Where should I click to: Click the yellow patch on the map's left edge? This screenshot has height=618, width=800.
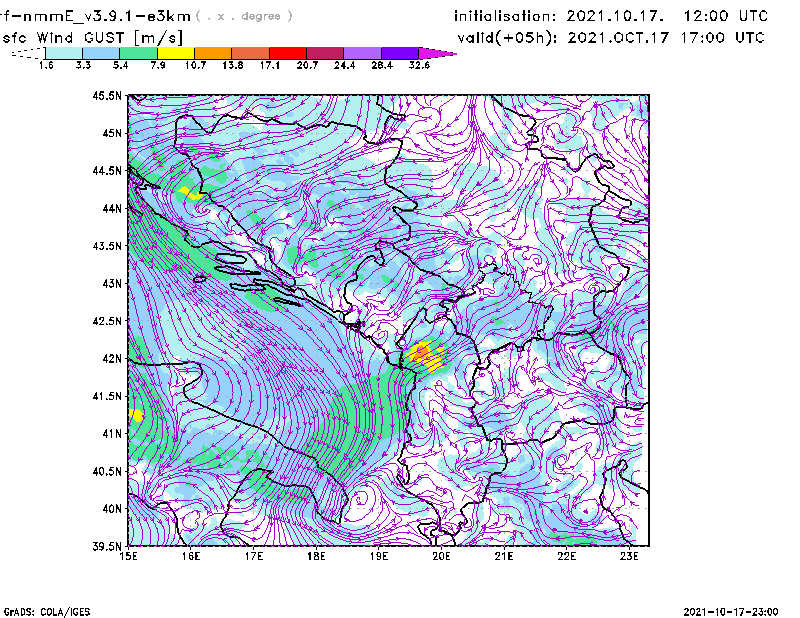click(136, 415)
